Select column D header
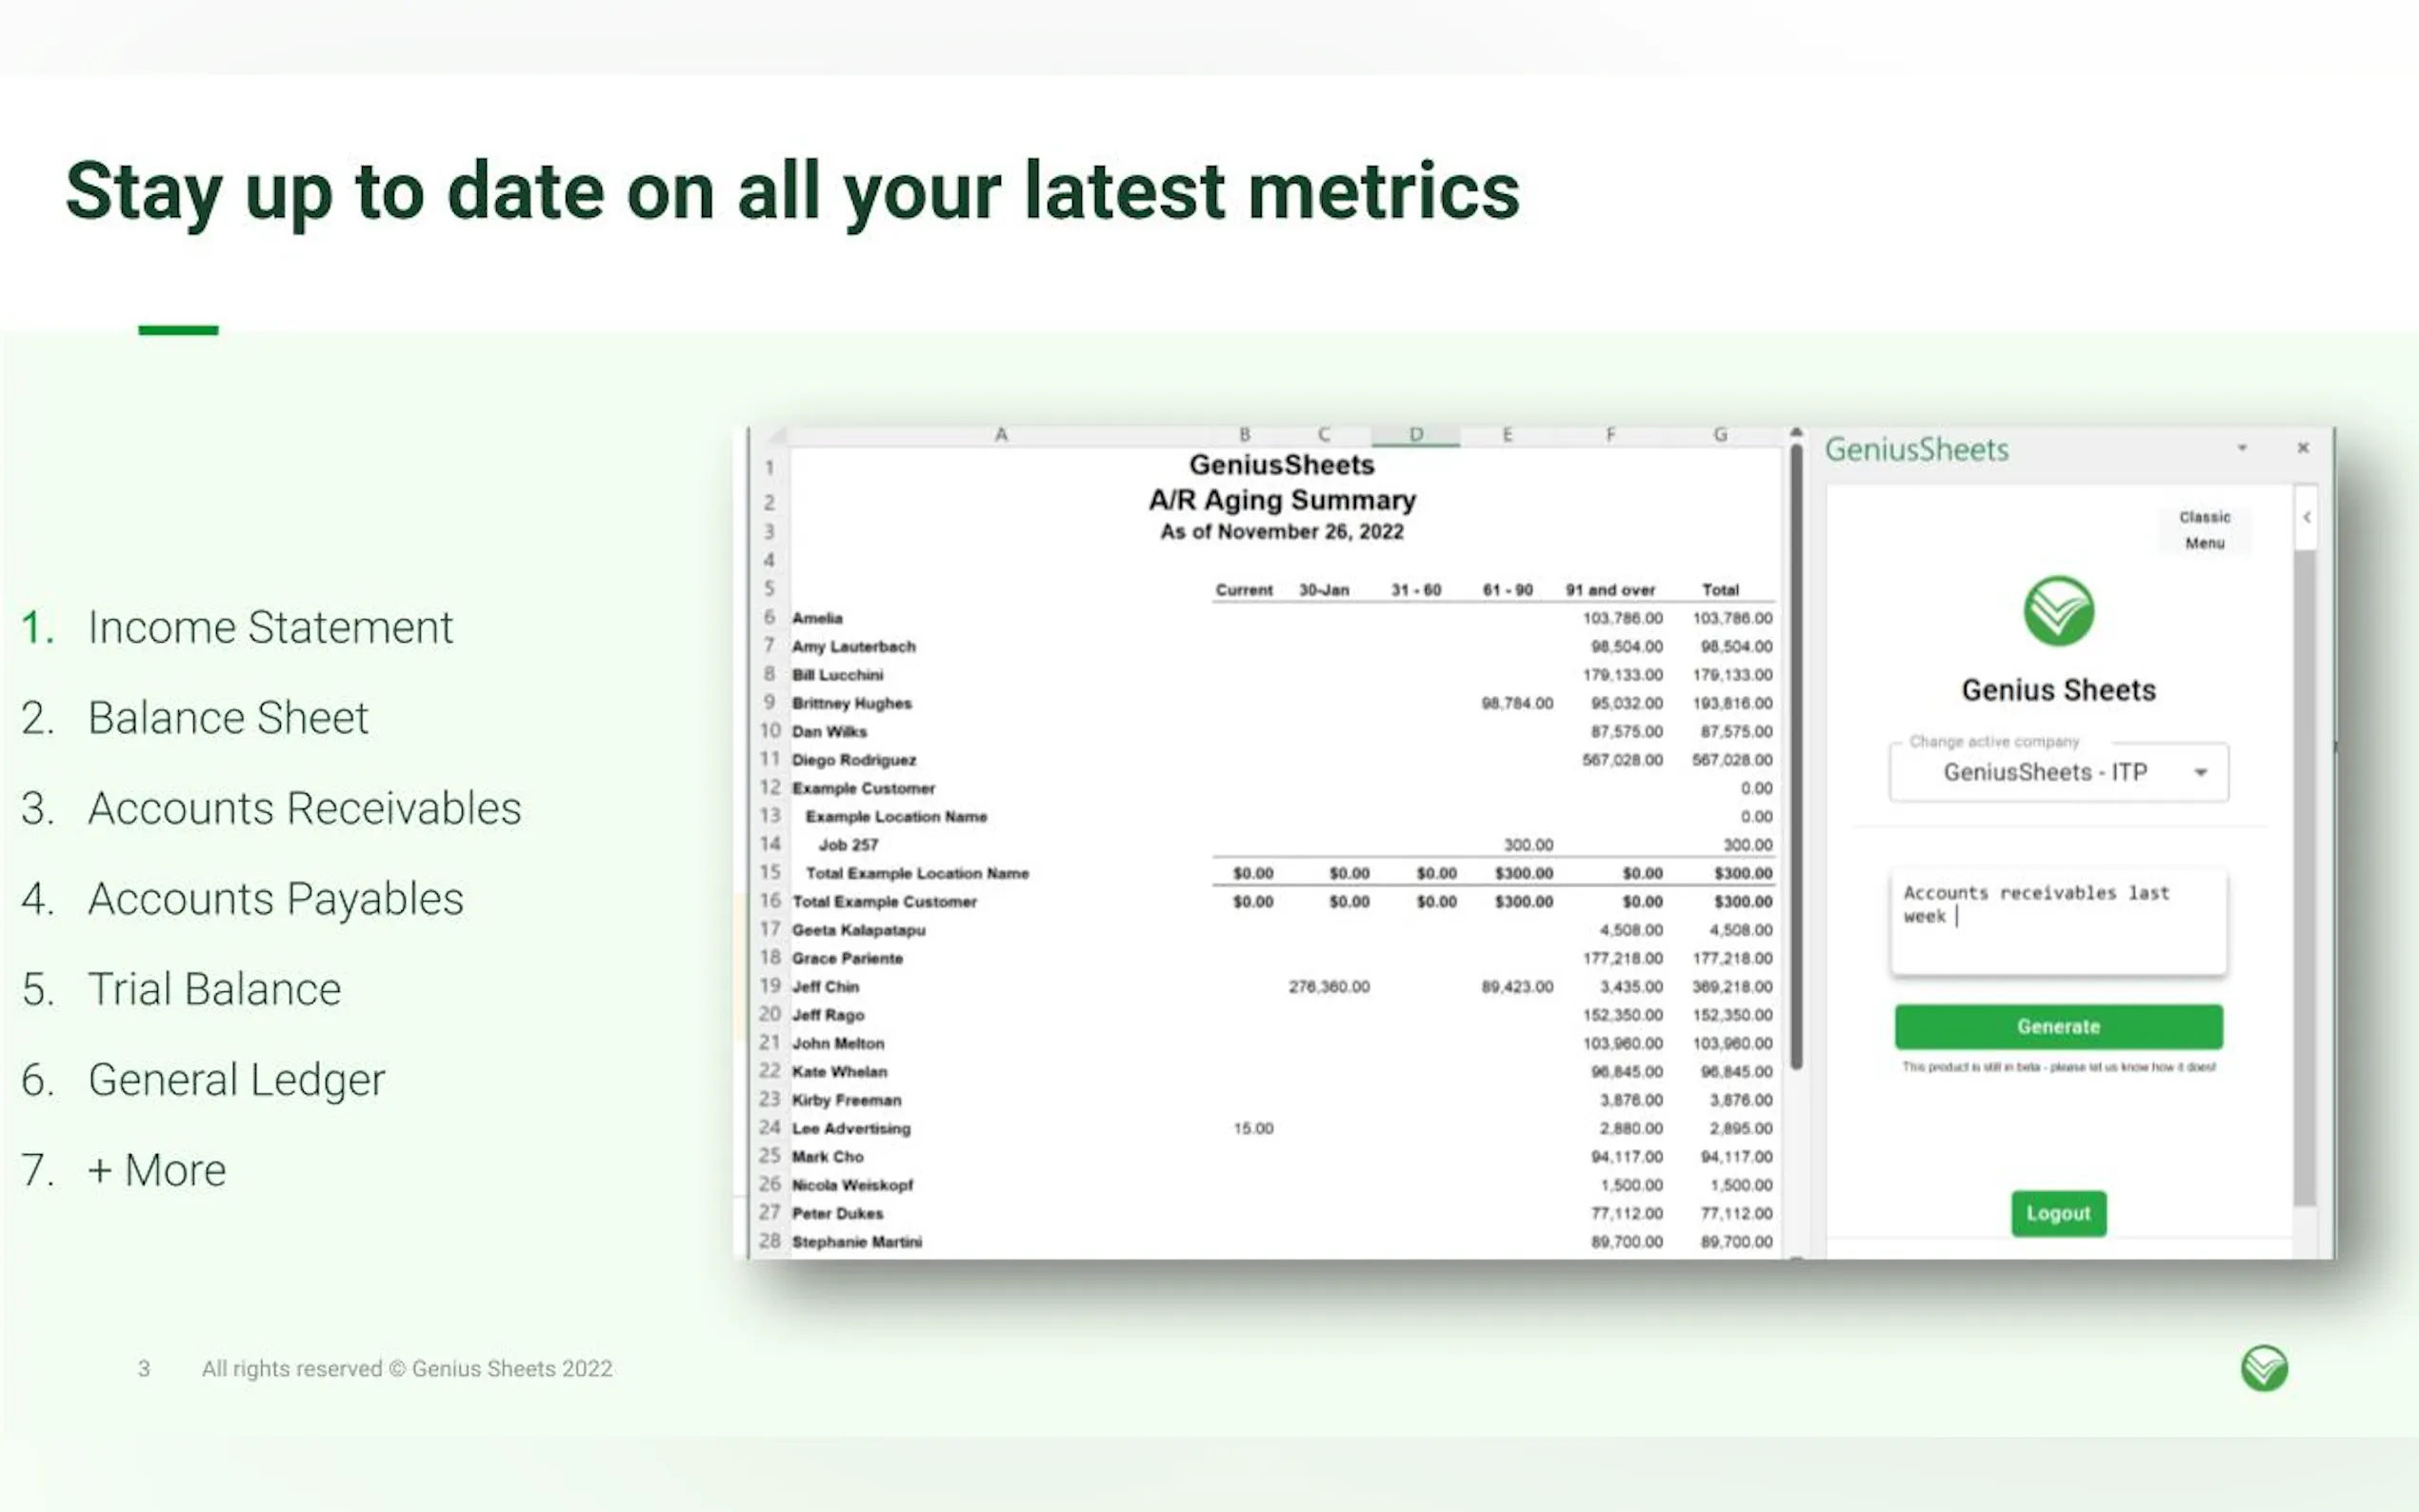This screenshot has height=1512, width=2419. 1415,435
